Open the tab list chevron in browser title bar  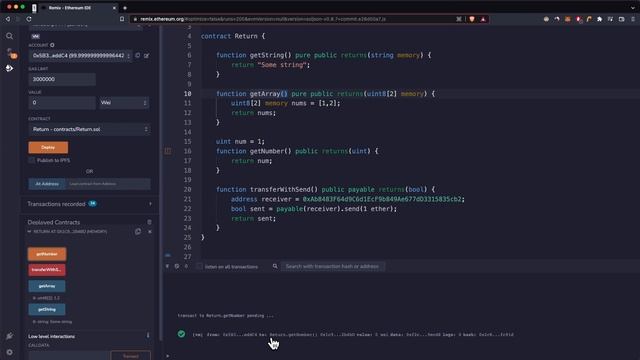click(x=633, y=8)
